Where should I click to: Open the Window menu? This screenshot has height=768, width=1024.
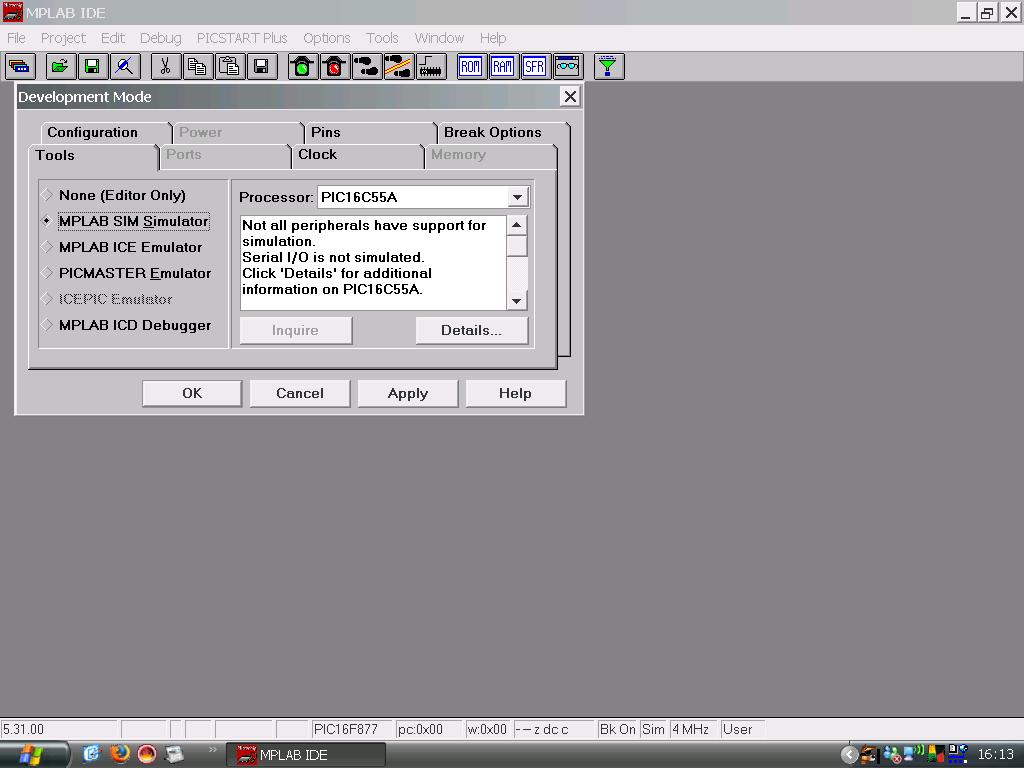(439, 38)
